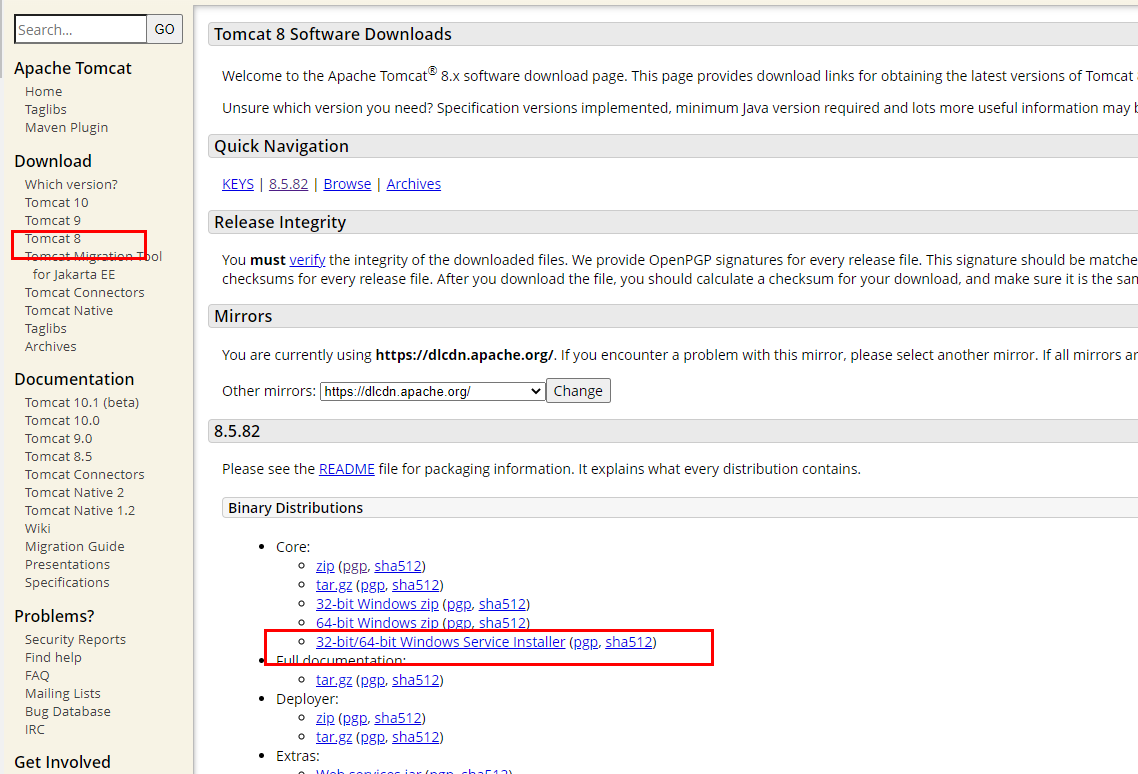Open Tomcat 8.5 documentation

tap(59, 457)
